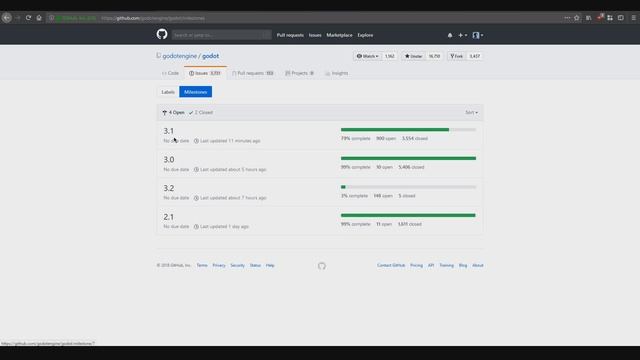Screen dimensions: 640x360
Task: Open the godotengine organization link
Action: 180,56
